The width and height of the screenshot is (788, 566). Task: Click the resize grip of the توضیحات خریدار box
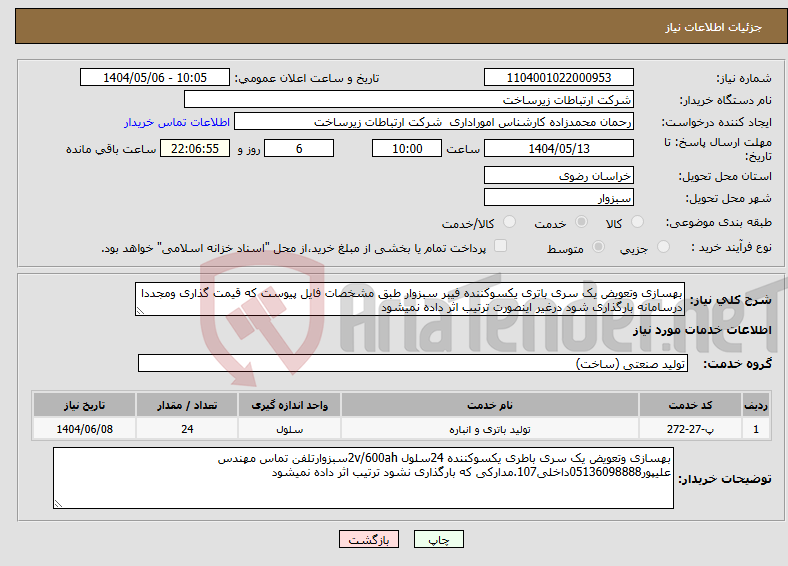(58, 503)
